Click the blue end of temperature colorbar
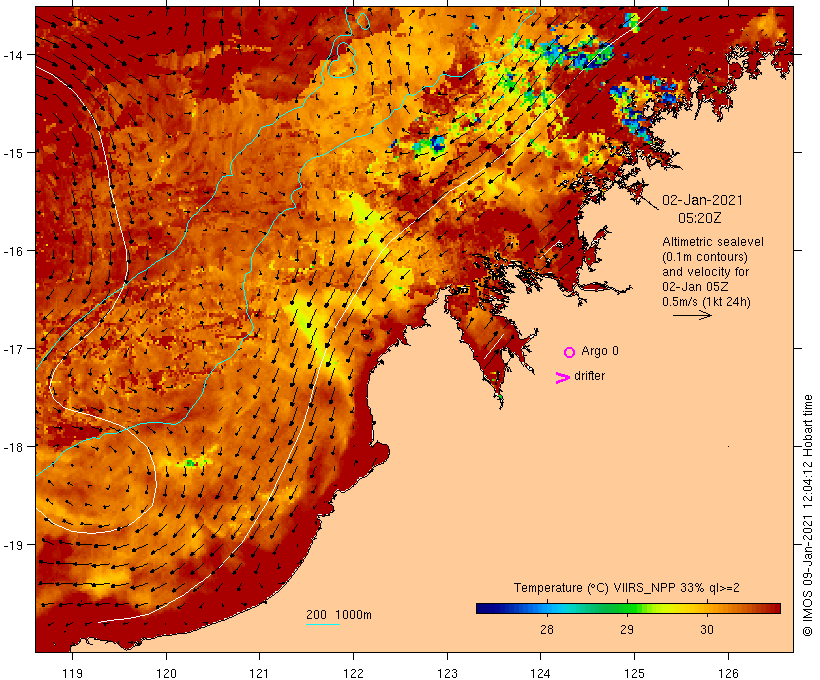This screenshot has width=820, height=680. [484, 608]
